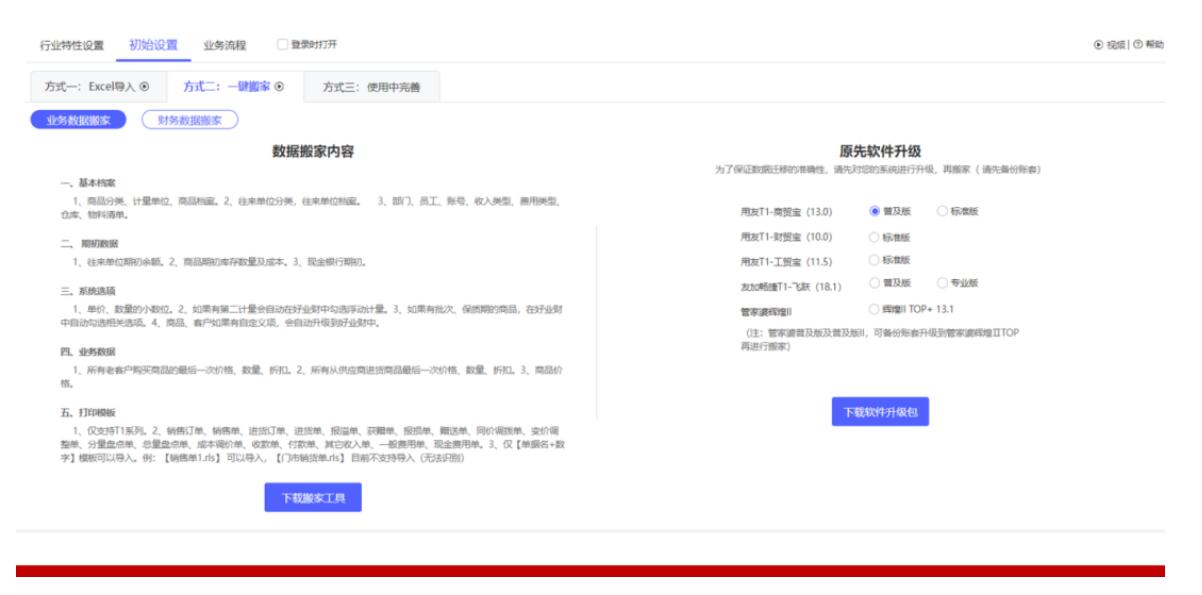Switch to the 行业特性设置 tab

72,46
